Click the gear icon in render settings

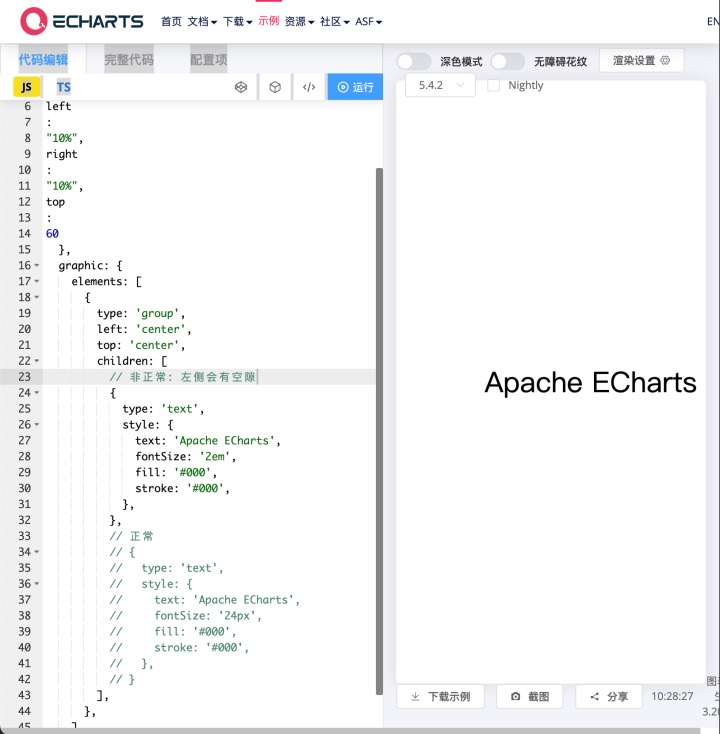pos(665,60)
